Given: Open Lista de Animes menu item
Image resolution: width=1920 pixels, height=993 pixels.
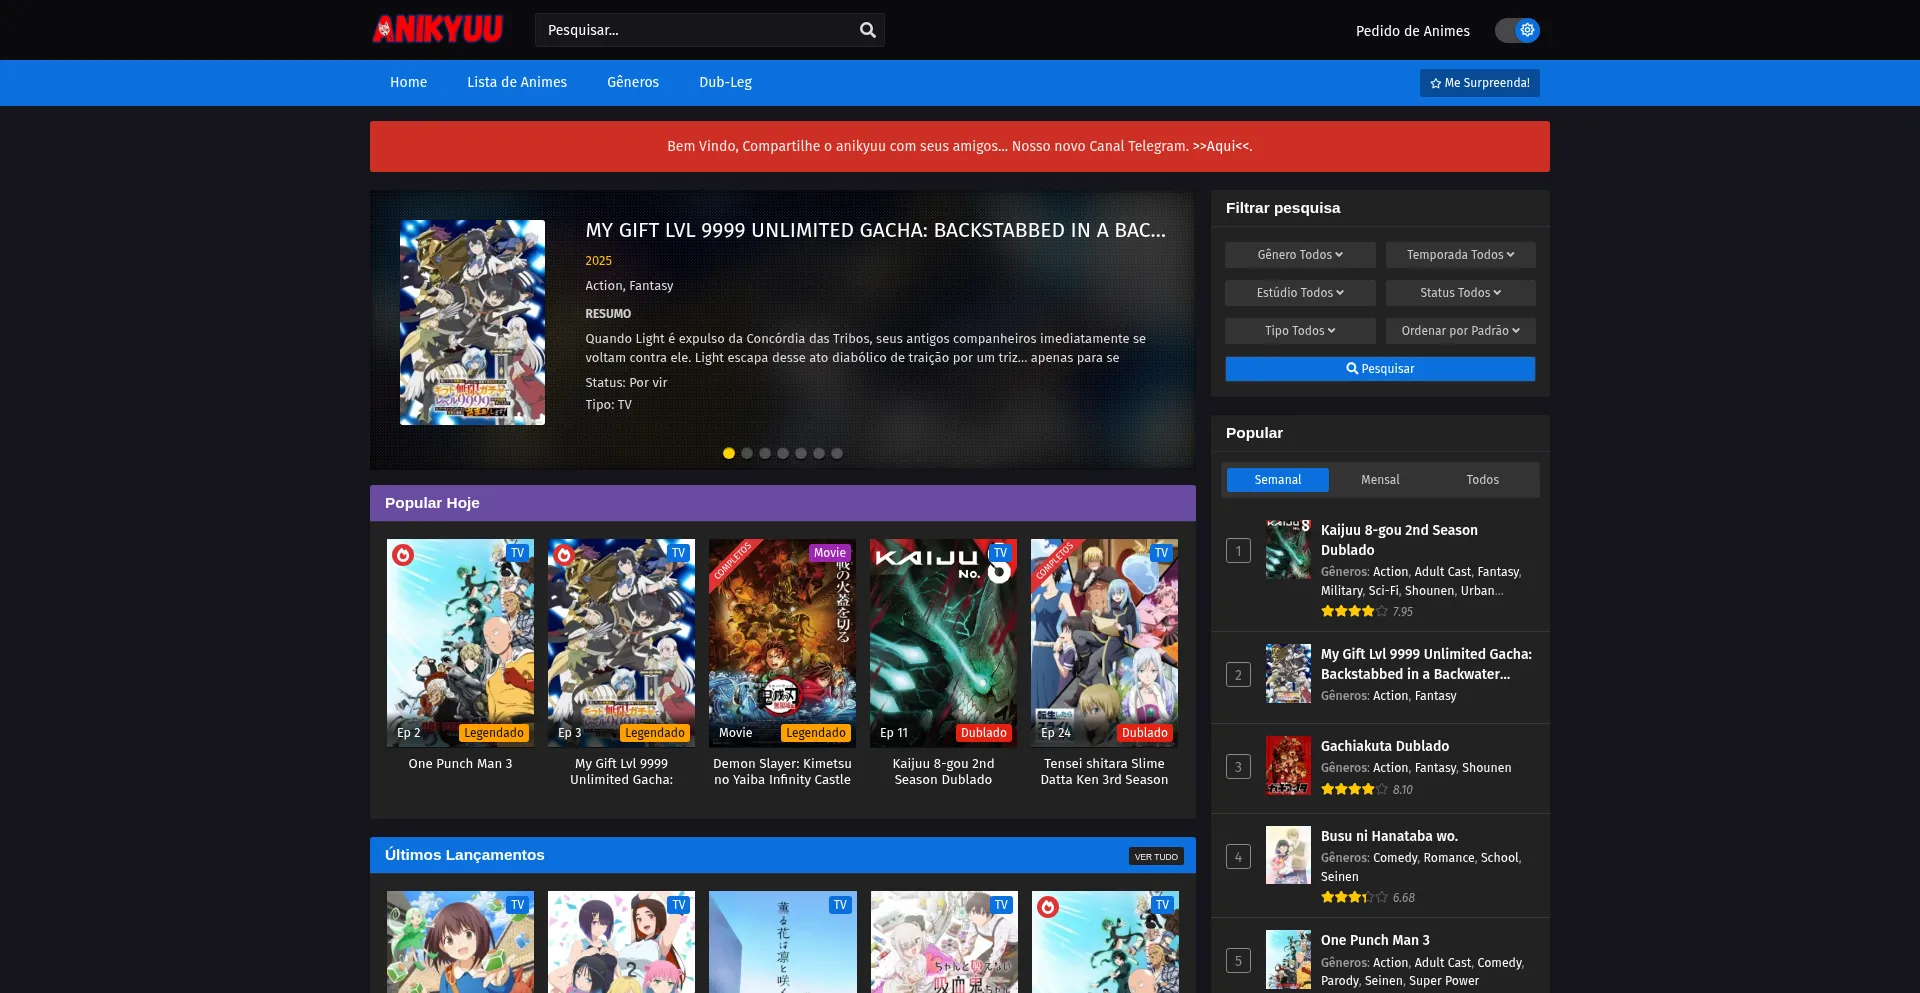Looking at the screenshot, I should click(517, 82).
